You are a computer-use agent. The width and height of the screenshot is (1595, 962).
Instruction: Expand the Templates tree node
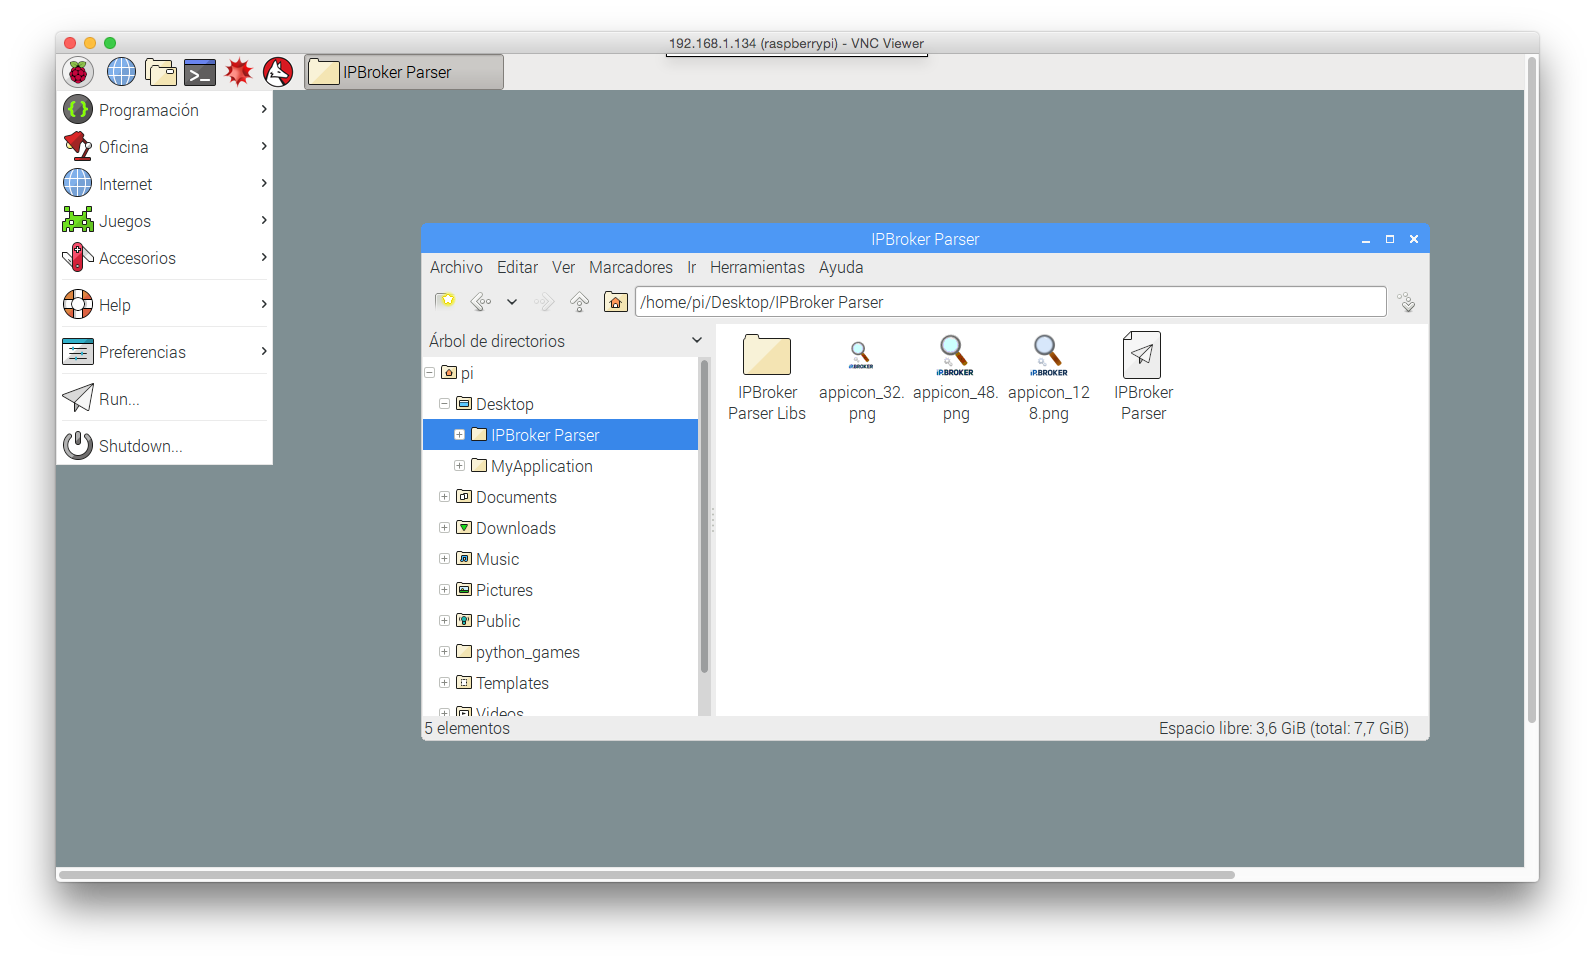pos(445,682)
